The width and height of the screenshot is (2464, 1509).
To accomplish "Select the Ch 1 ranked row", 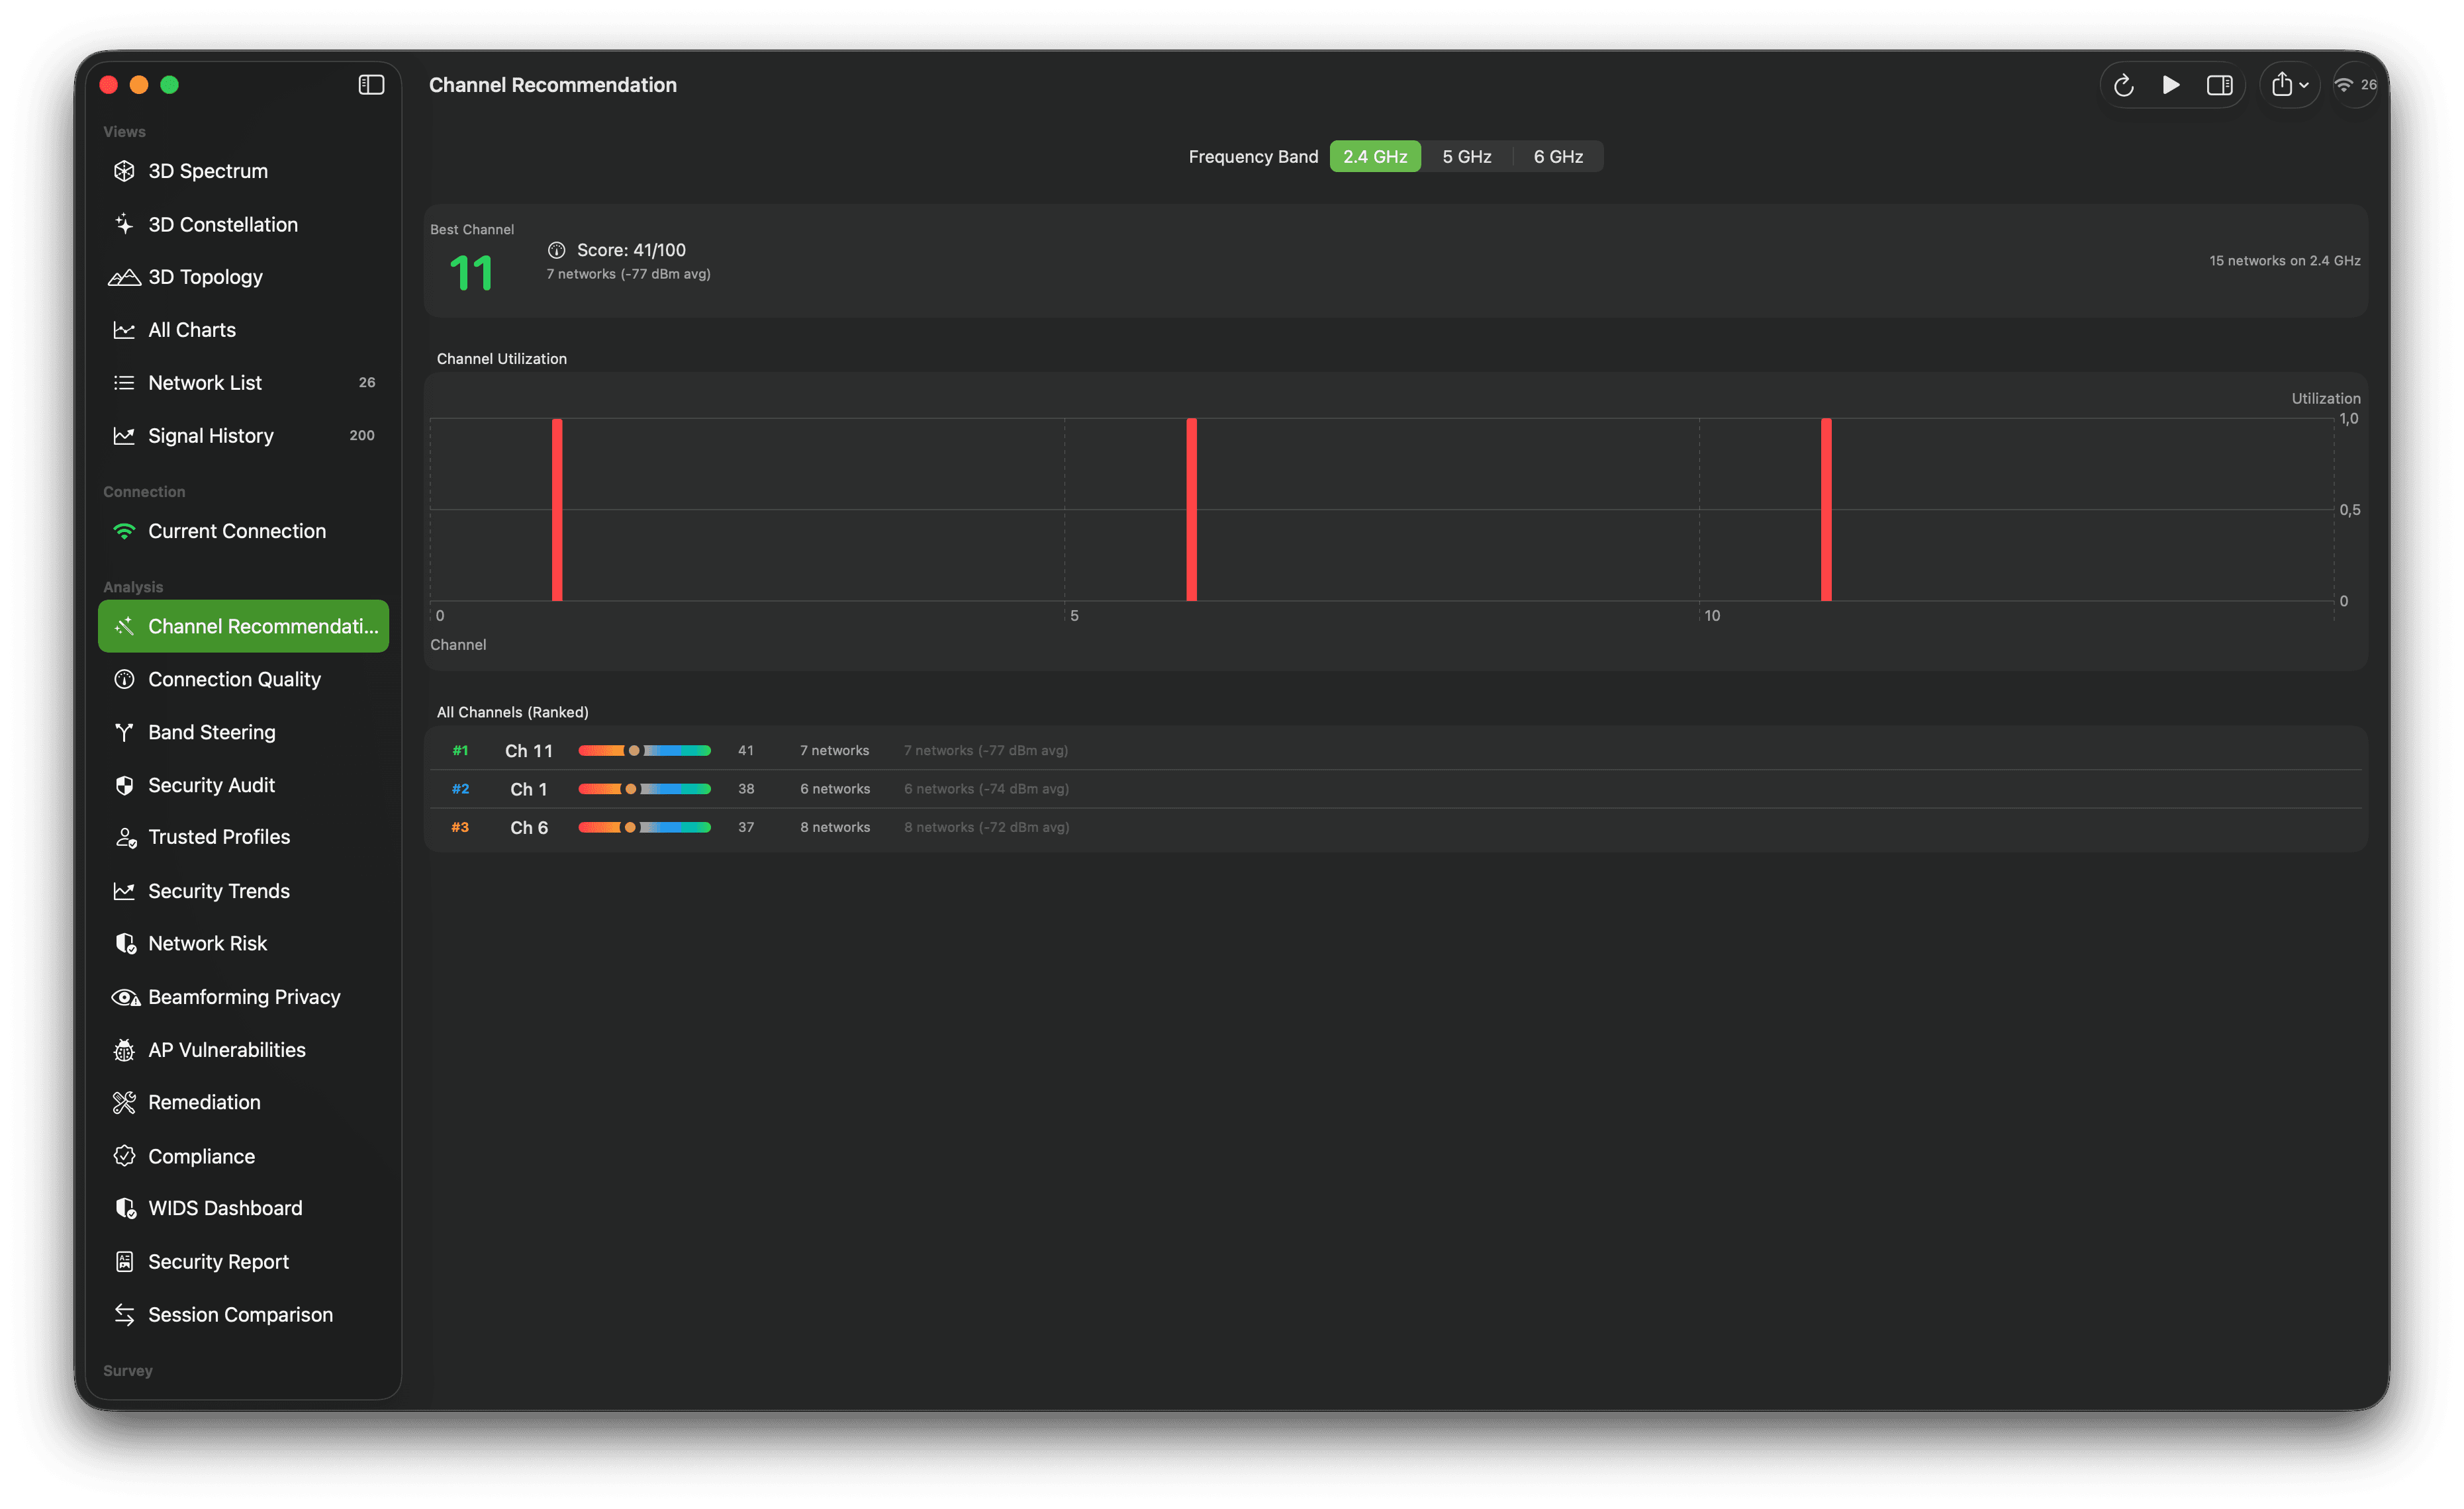I will [1396, 789].
